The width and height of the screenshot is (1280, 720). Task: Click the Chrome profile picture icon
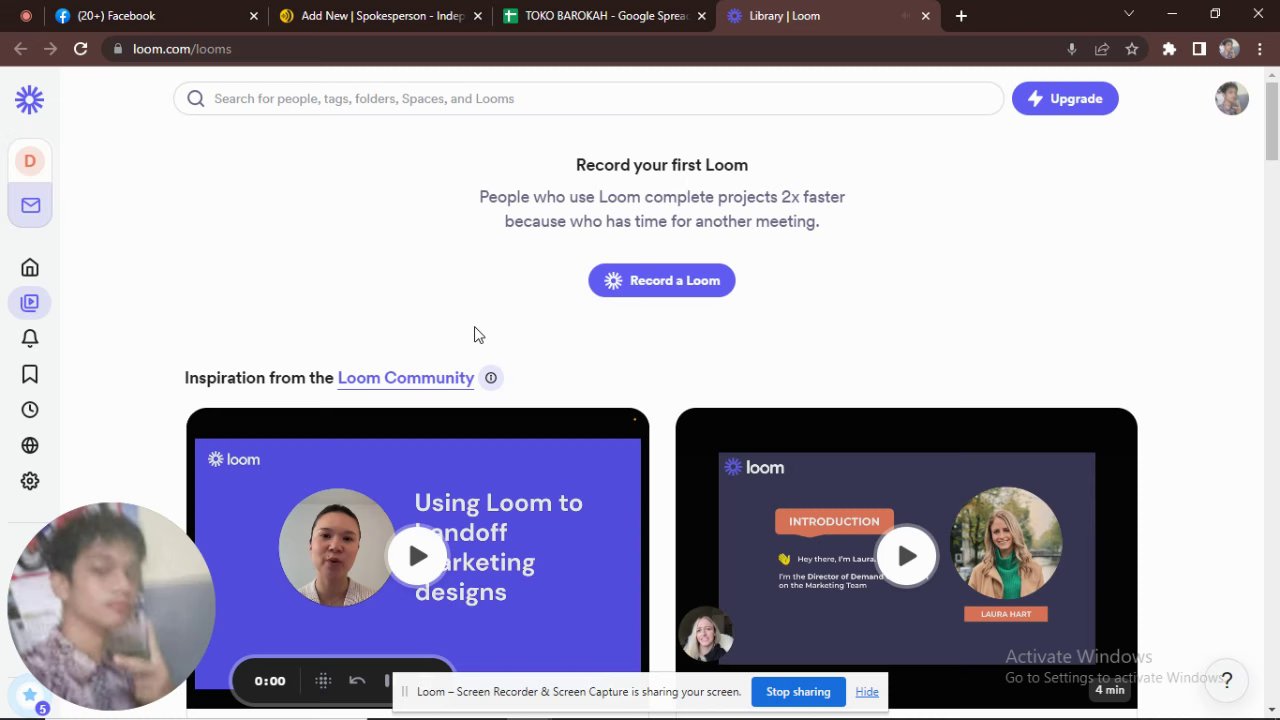[1229, 49]
